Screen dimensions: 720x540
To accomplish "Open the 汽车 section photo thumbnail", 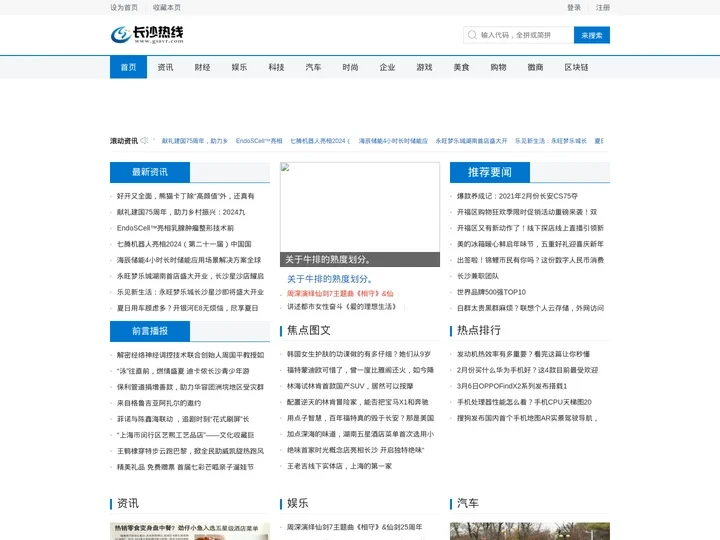I will click(530, 531).
